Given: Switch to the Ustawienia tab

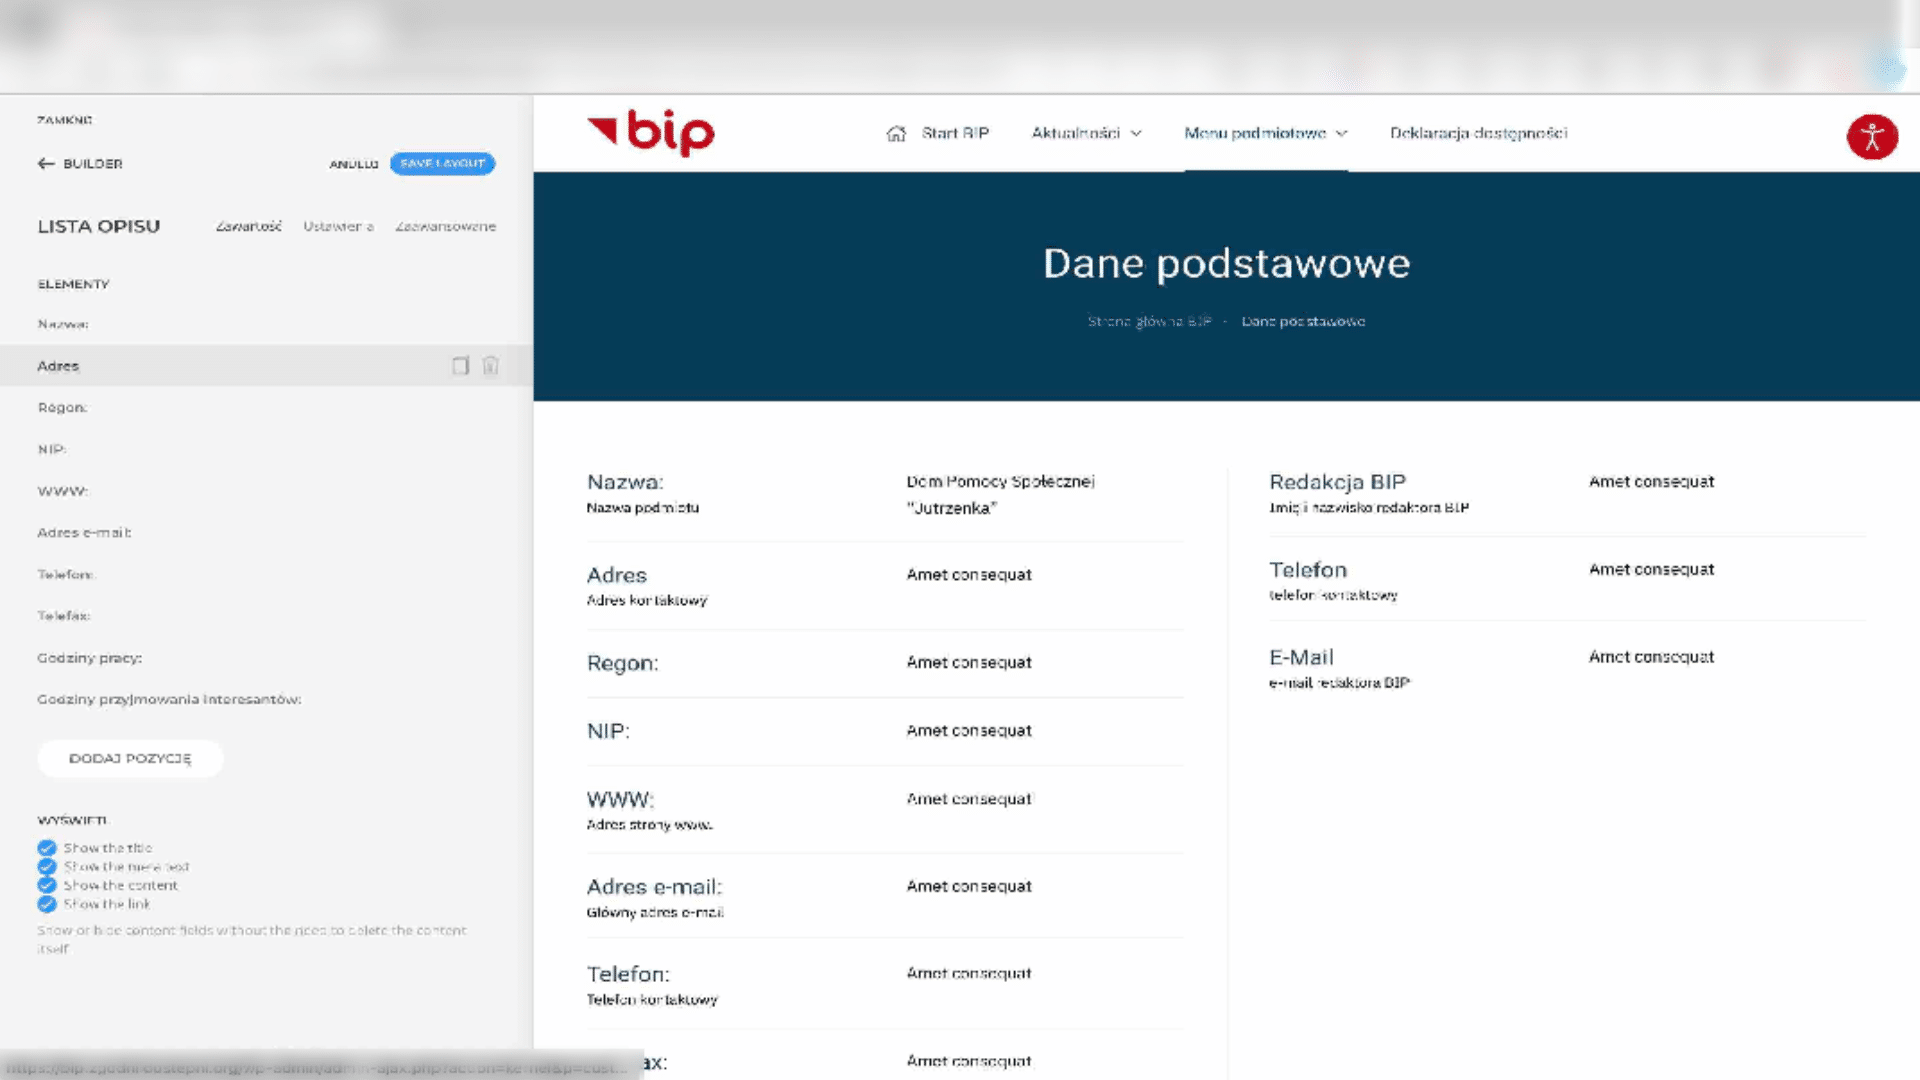Looking at the screenshot, I should tap(338, 227).
